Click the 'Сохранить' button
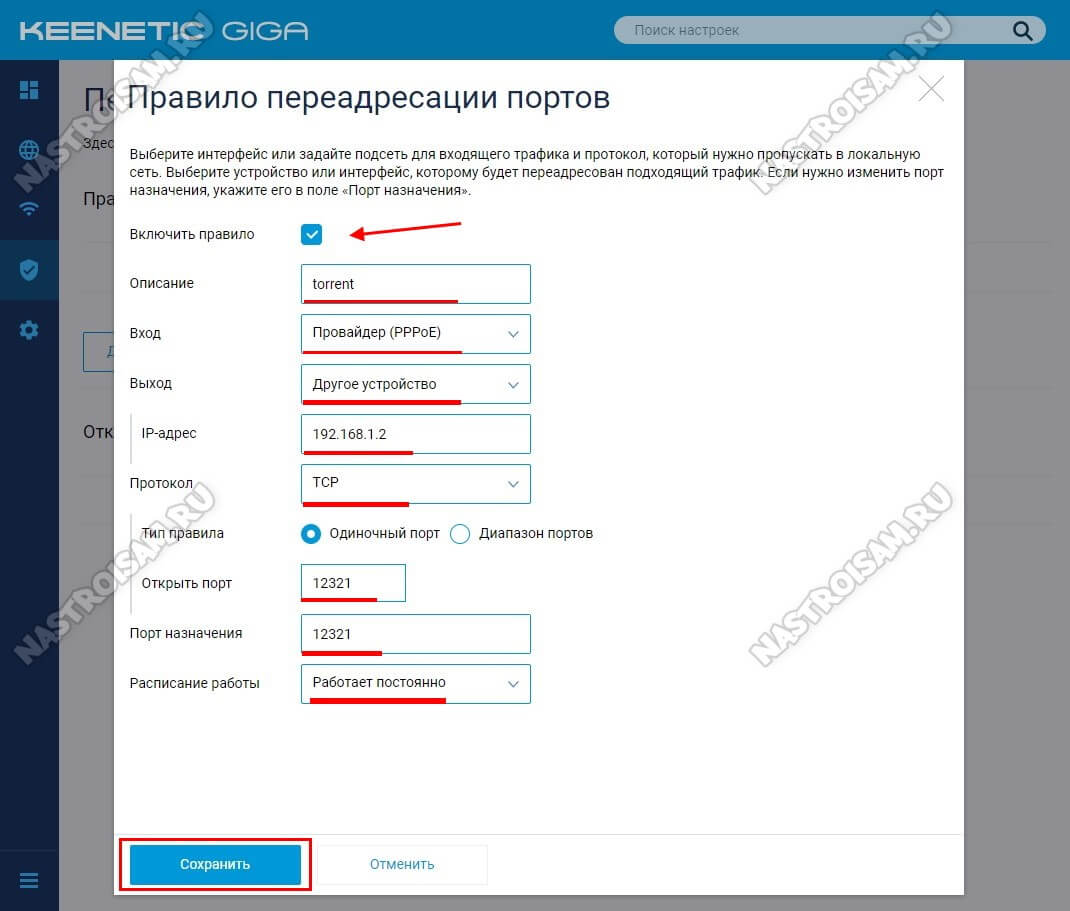This screenshot has height=911, width=1070. (215, 865)
